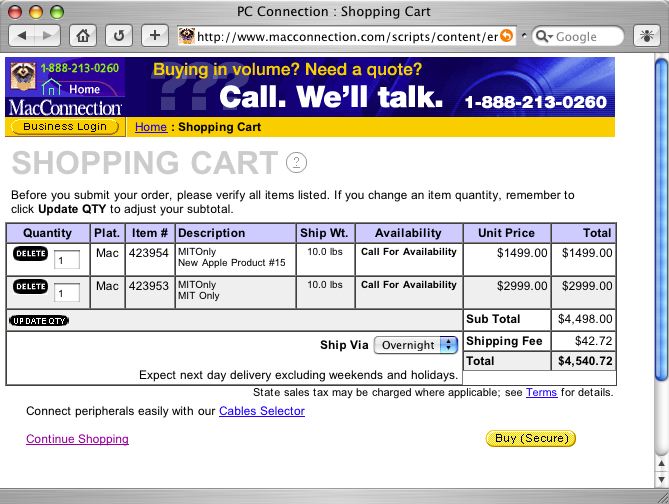
Task: Open the Cables Selector link
Action: click(262, 411)
